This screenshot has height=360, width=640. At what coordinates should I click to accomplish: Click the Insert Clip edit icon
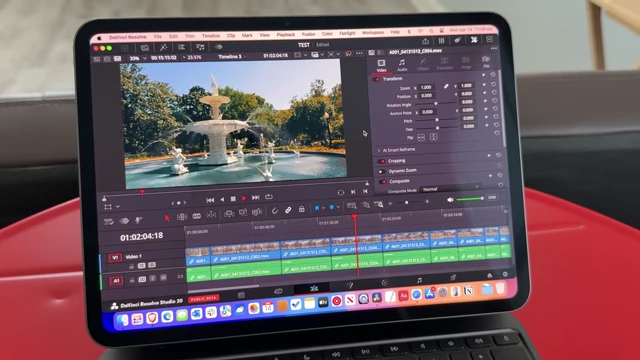coord(229,213)
